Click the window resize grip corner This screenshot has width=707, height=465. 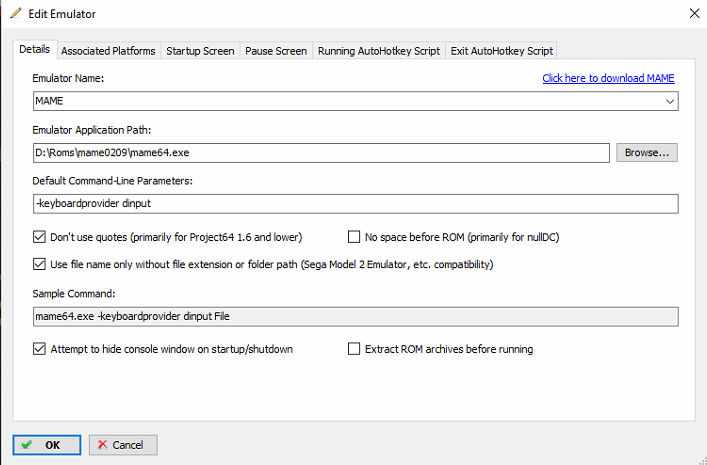(702, 460)
